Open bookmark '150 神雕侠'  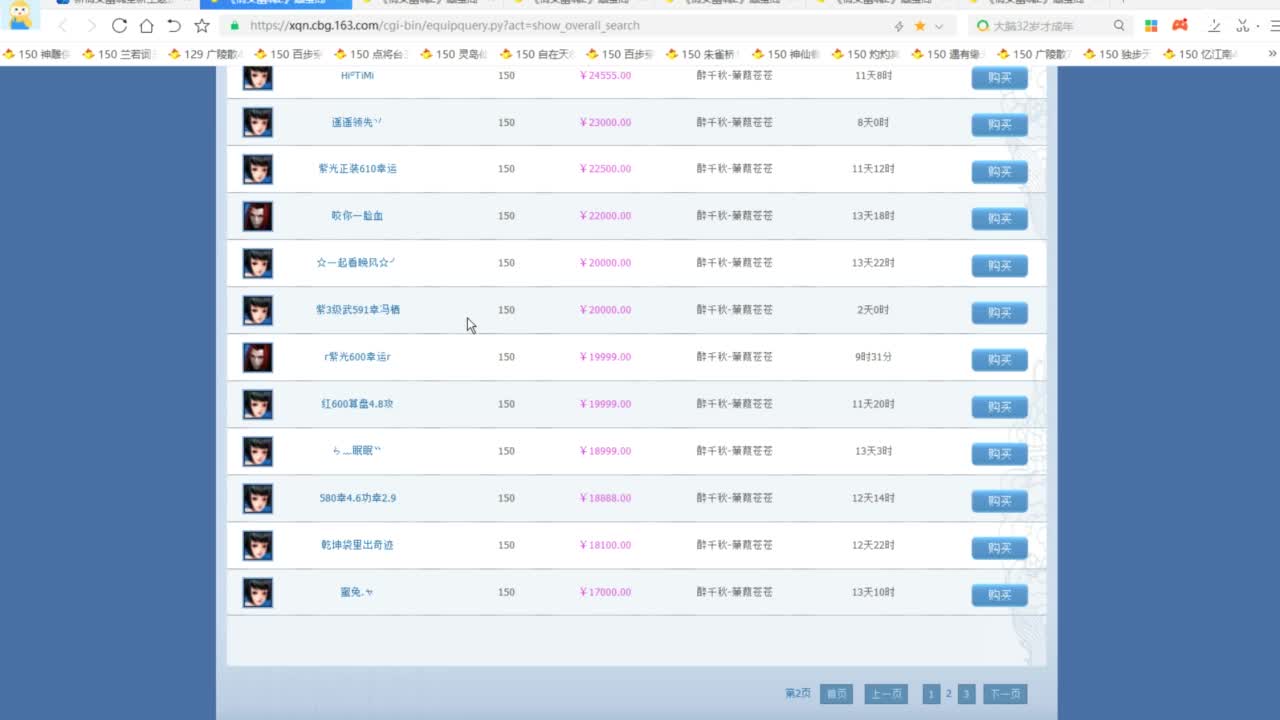pyautogui.click(x=36, y=54)
